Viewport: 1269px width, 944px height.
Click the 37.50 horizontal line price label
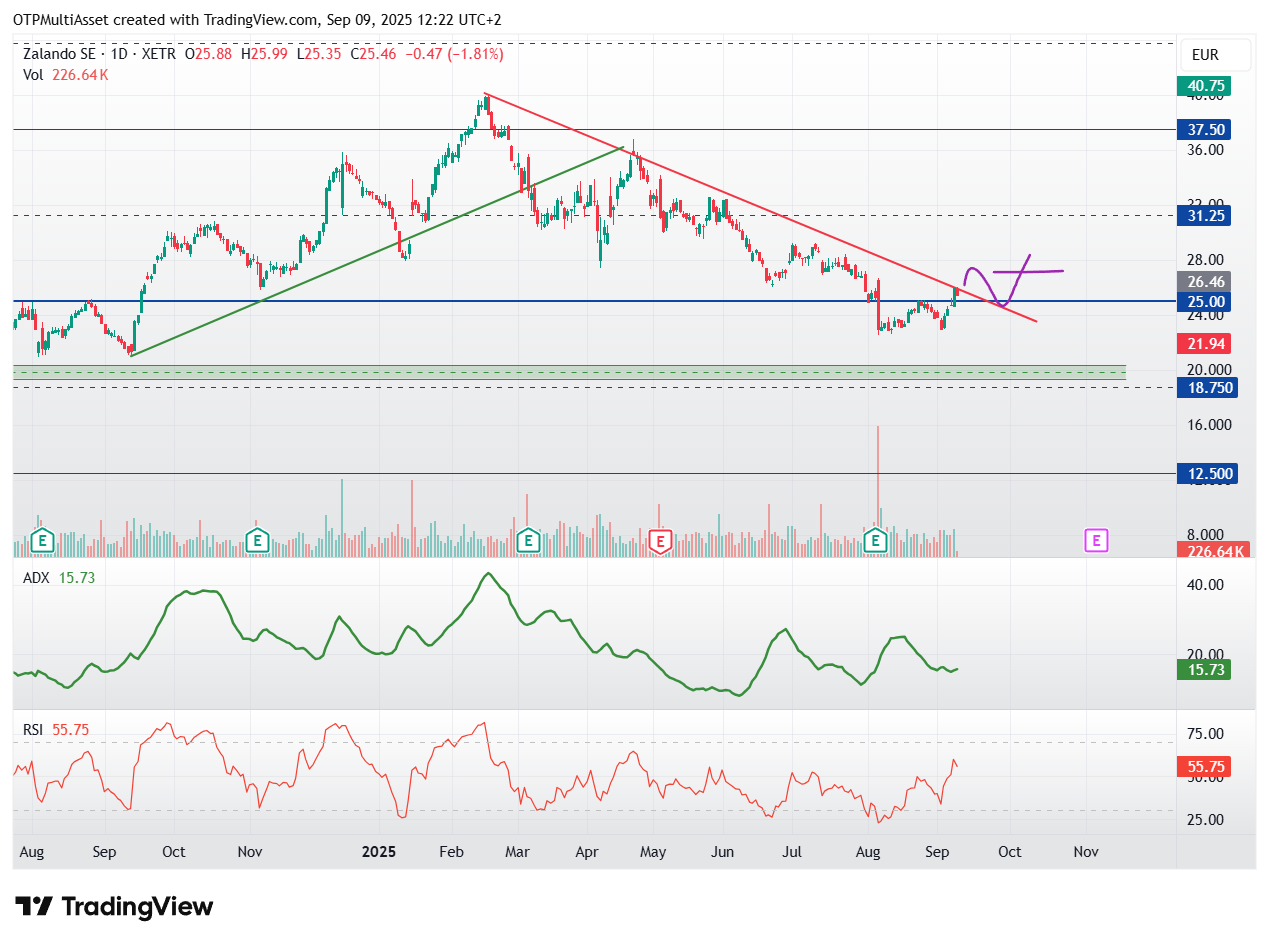point(1204,130)
